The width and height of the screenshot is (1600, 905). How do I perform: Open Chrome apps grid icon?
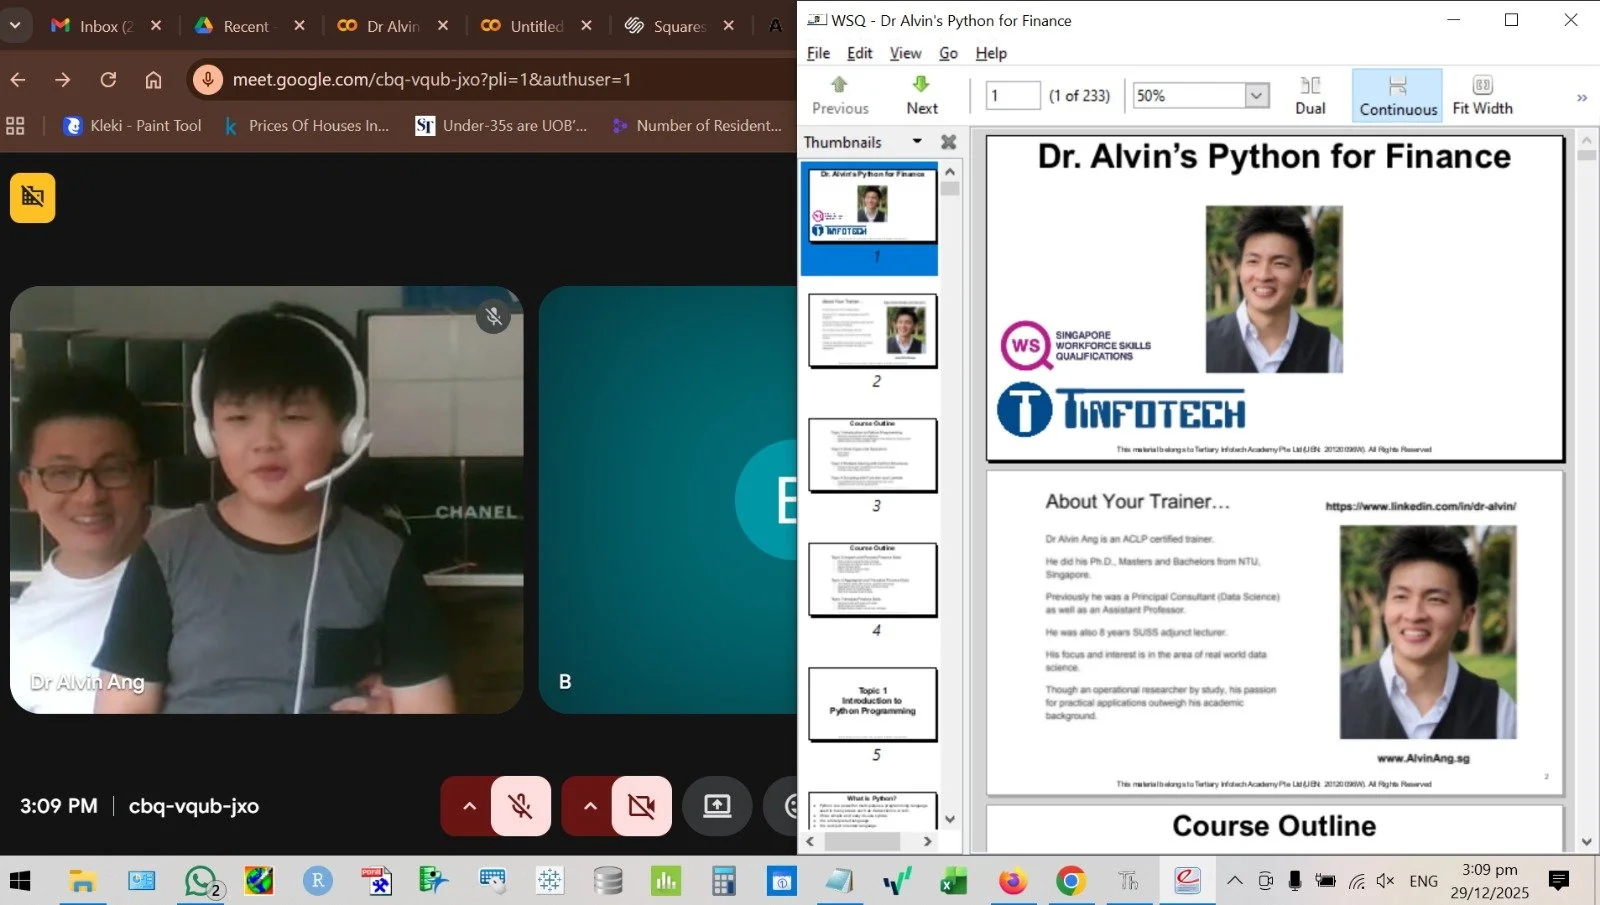15,126
